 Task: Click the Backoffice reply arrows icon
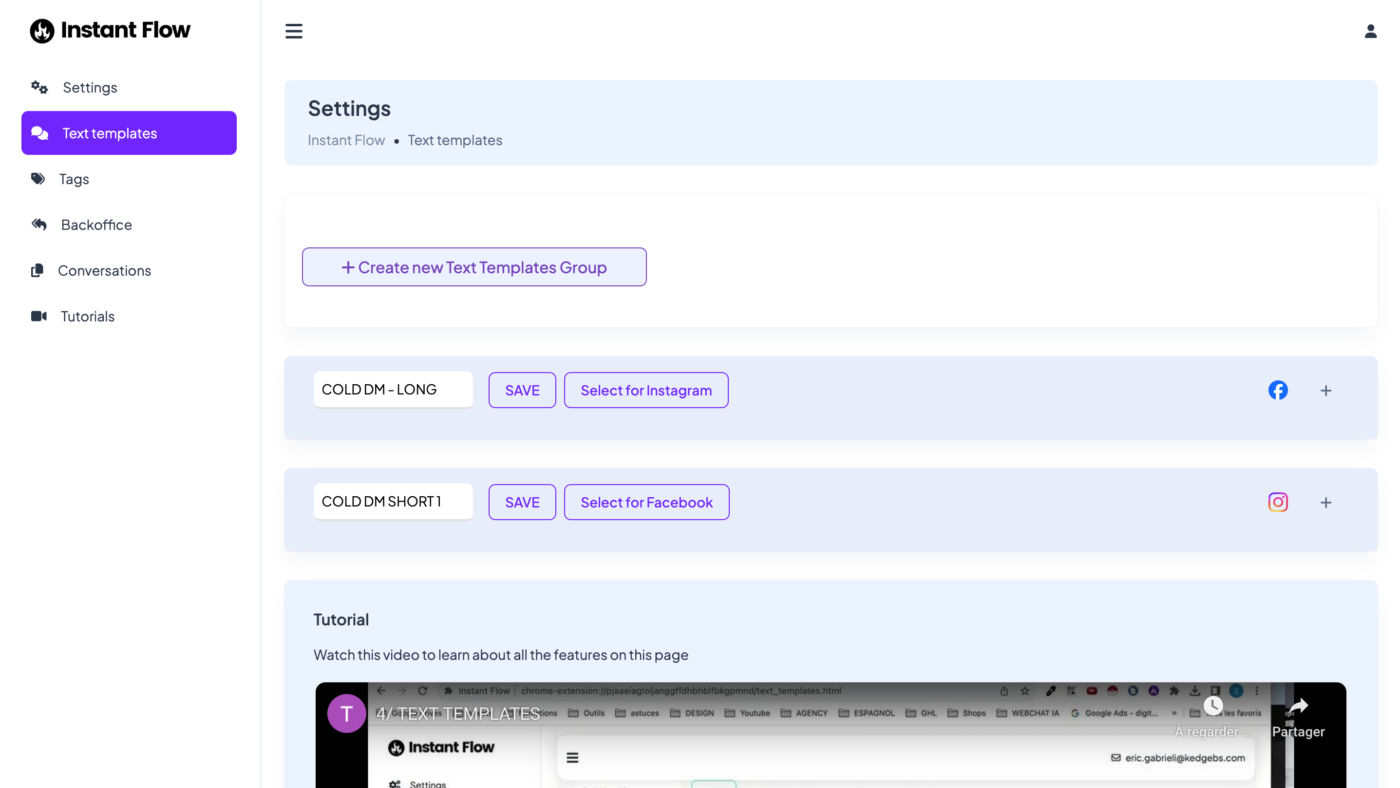pos(39,225)
